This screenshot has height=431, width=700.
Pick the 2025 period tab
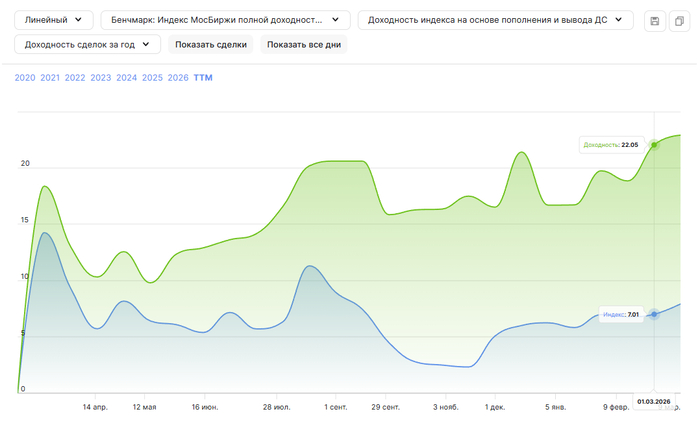(153, 78)
